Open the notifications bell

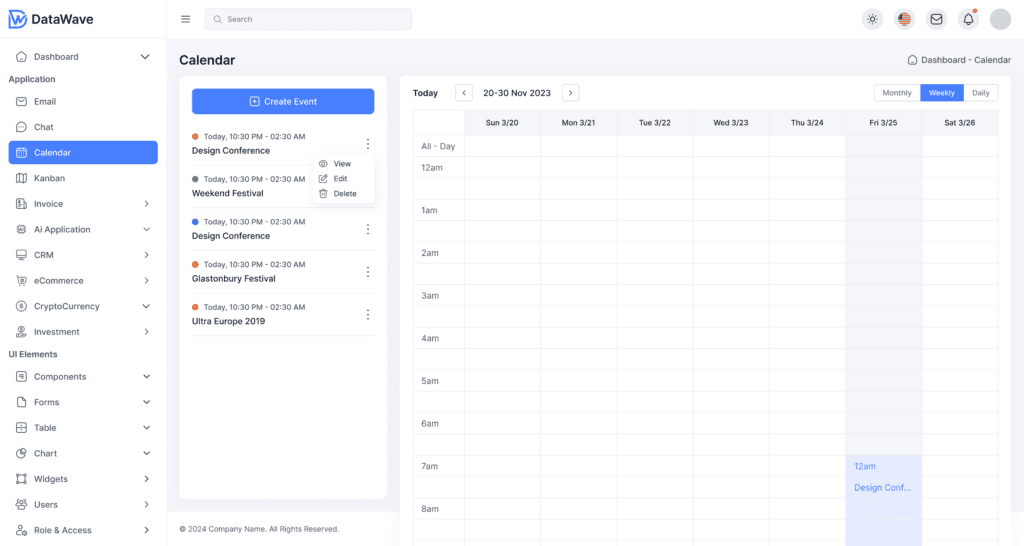968,19
